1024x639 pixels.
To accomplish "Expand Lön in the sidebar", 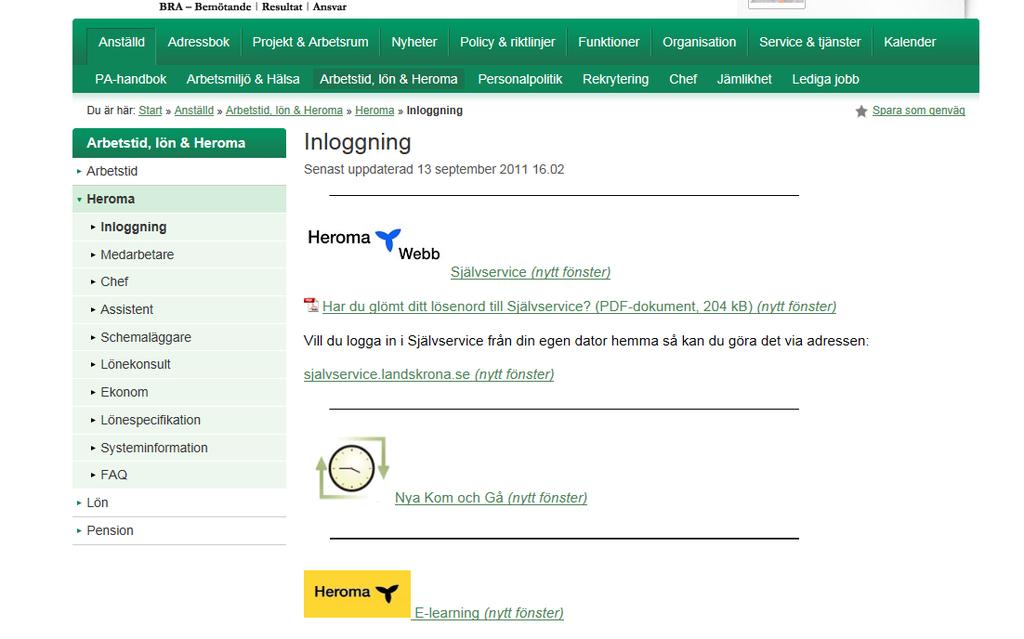I will 179,502.
